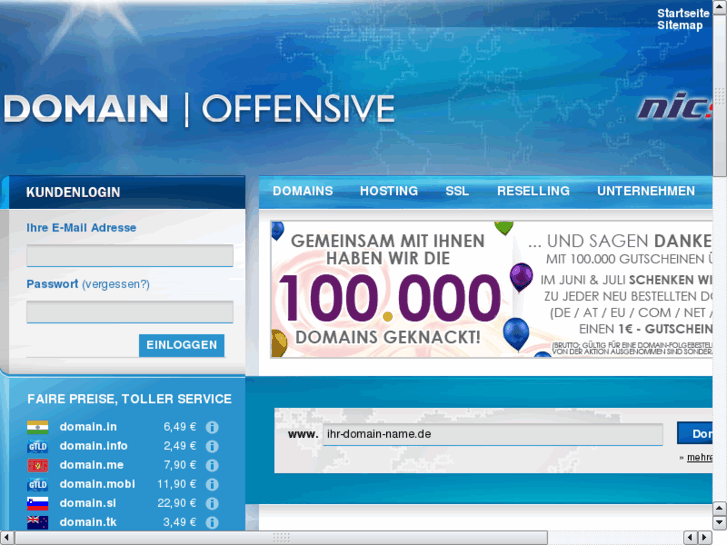The image size is (727, 545).
Task: Open the Sitemap link
Action: click(x=680, y=25)
